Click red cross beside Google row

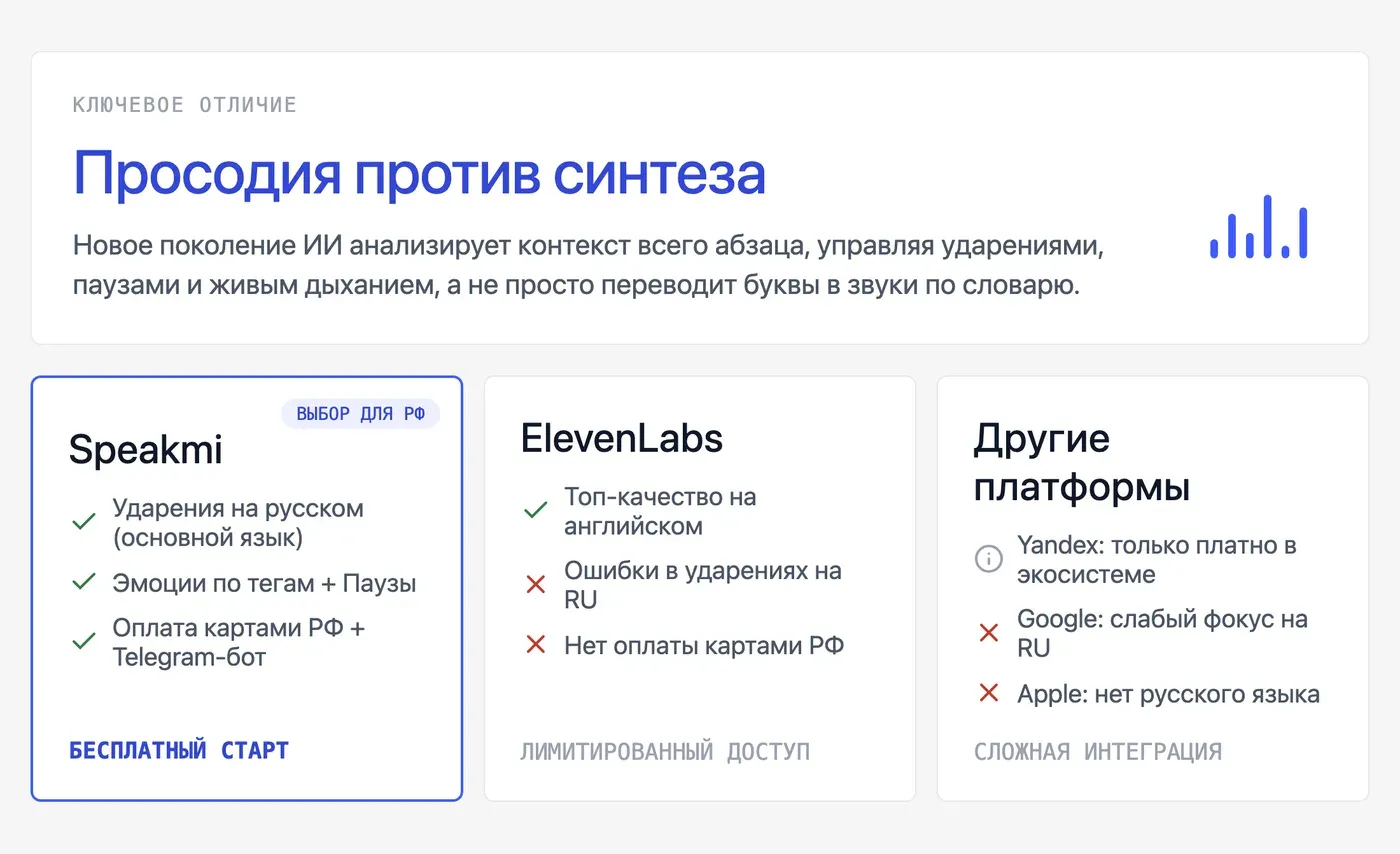click(x=989, y=632)
